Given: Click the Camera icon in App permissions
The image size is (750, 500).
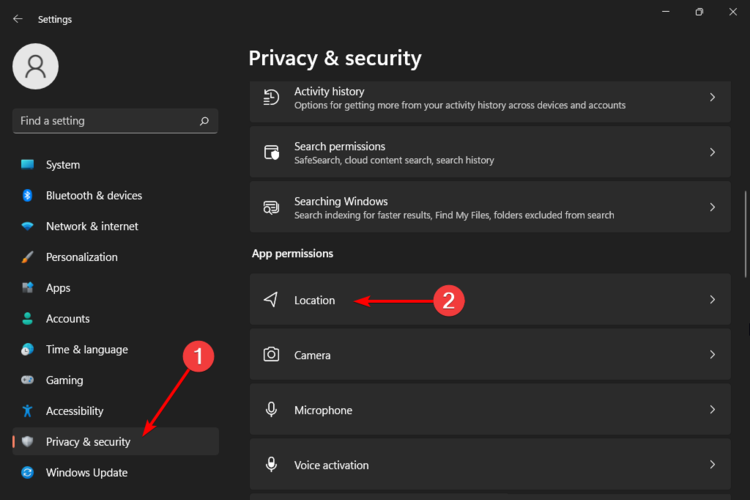Looking at the screenshot, I should coord(271,355).
